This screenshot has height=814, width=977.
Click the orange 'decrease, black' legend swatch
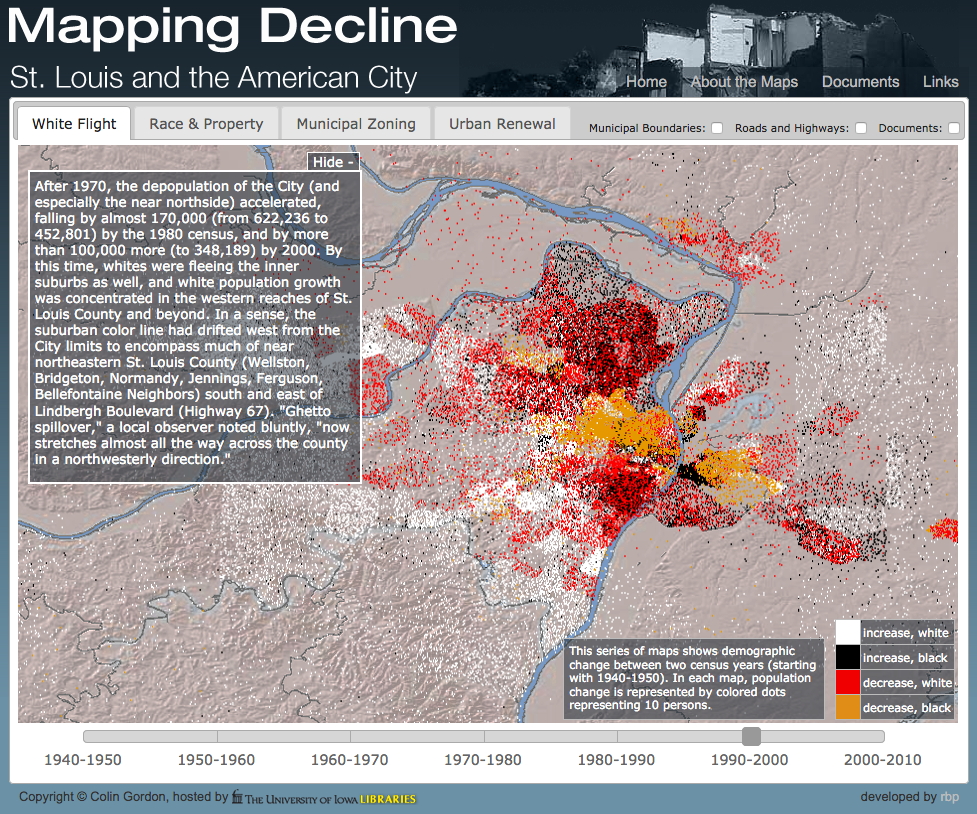[x=847, y=707]
